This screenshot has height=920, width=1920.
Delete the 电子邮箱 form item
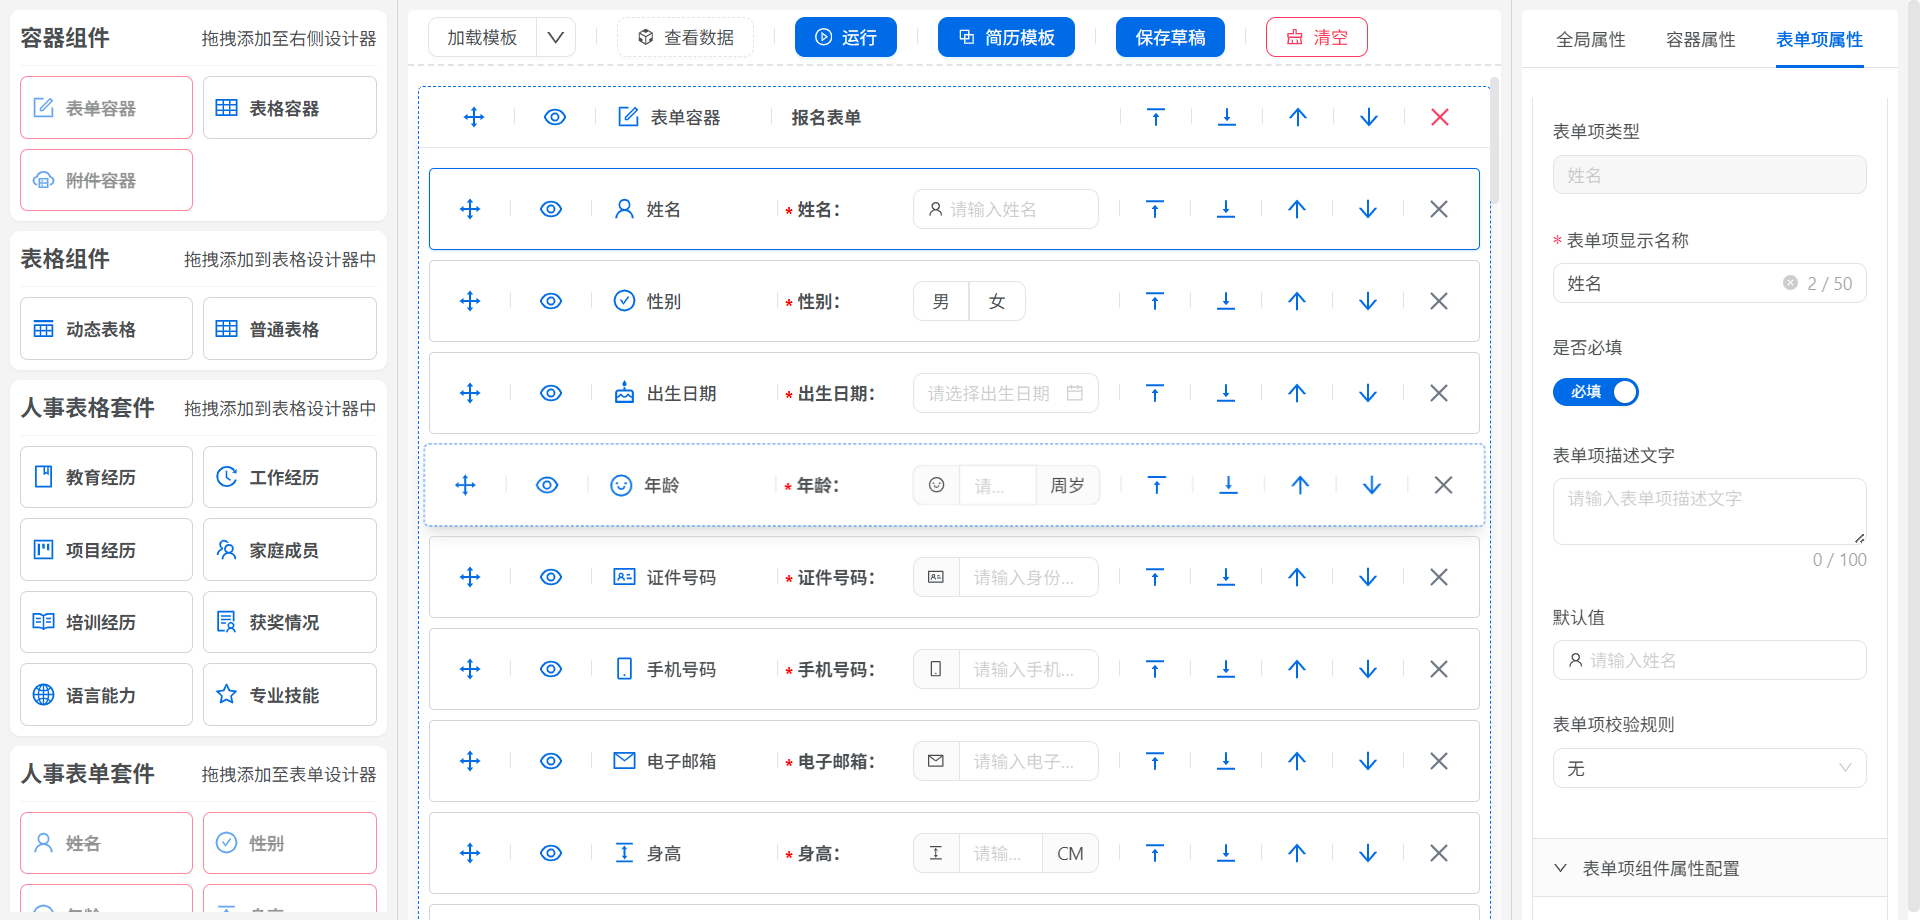1438,761
